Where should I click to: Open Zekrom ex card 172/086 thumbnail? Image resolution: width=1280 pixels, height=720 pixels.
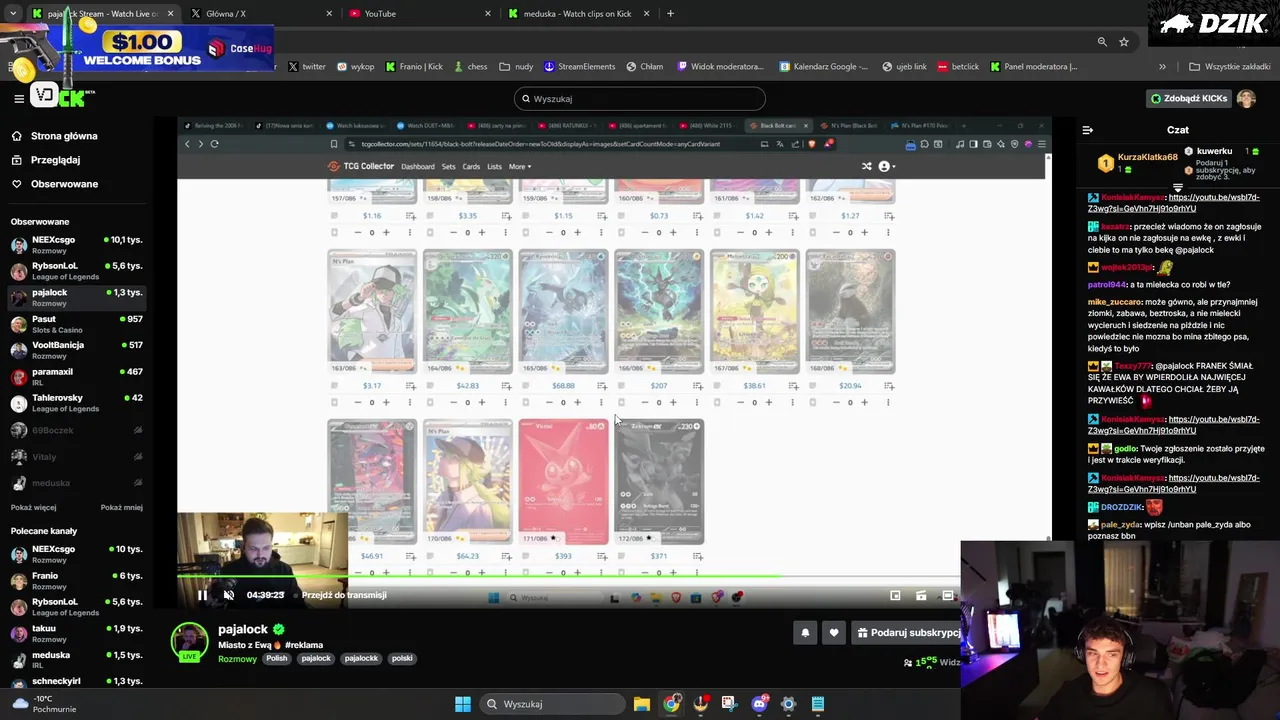tap(659, 482)
